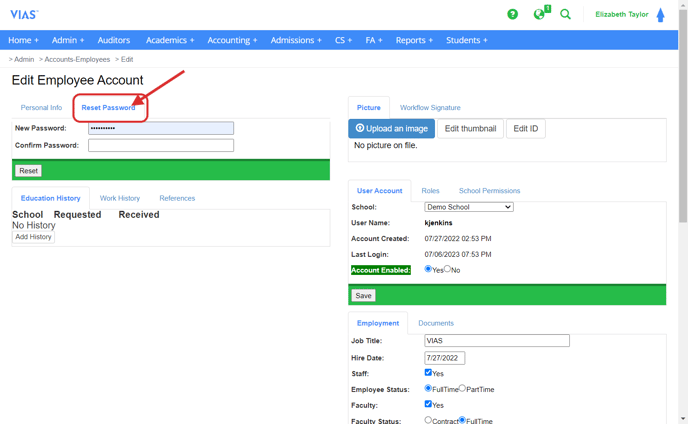Toggle the Staff Yes checkbox
The height and width of the screenshot is (424, 688).
(428, 373)
